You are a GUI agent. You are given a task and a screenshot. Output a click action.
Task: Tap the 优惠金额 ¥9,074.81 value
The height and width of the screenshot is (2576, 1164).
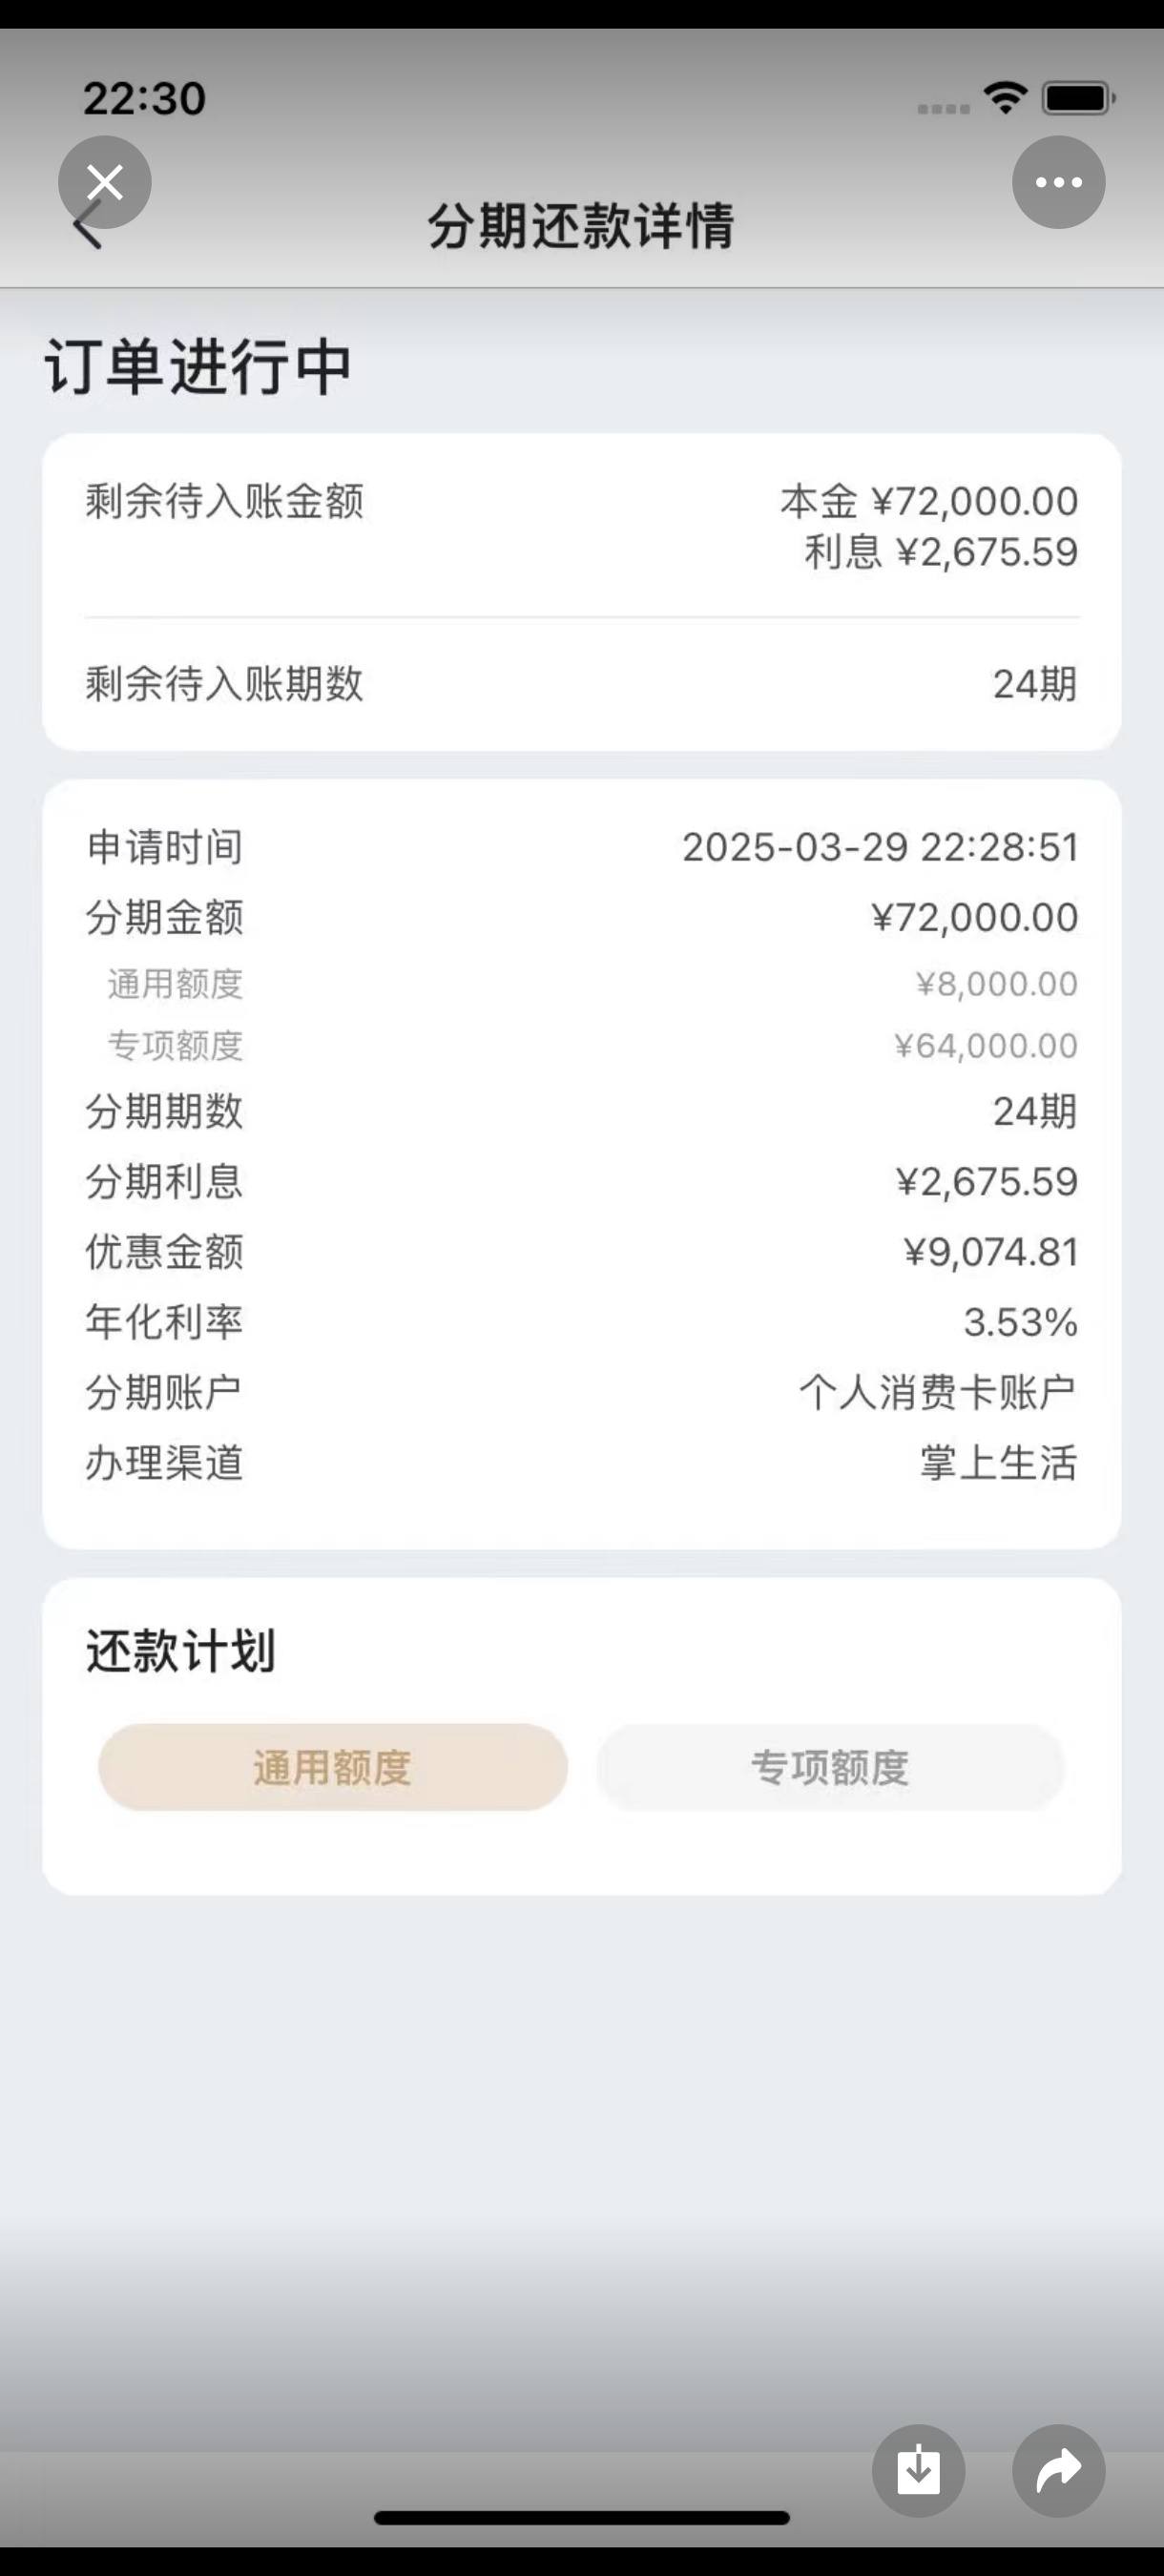coord(991,1252)
